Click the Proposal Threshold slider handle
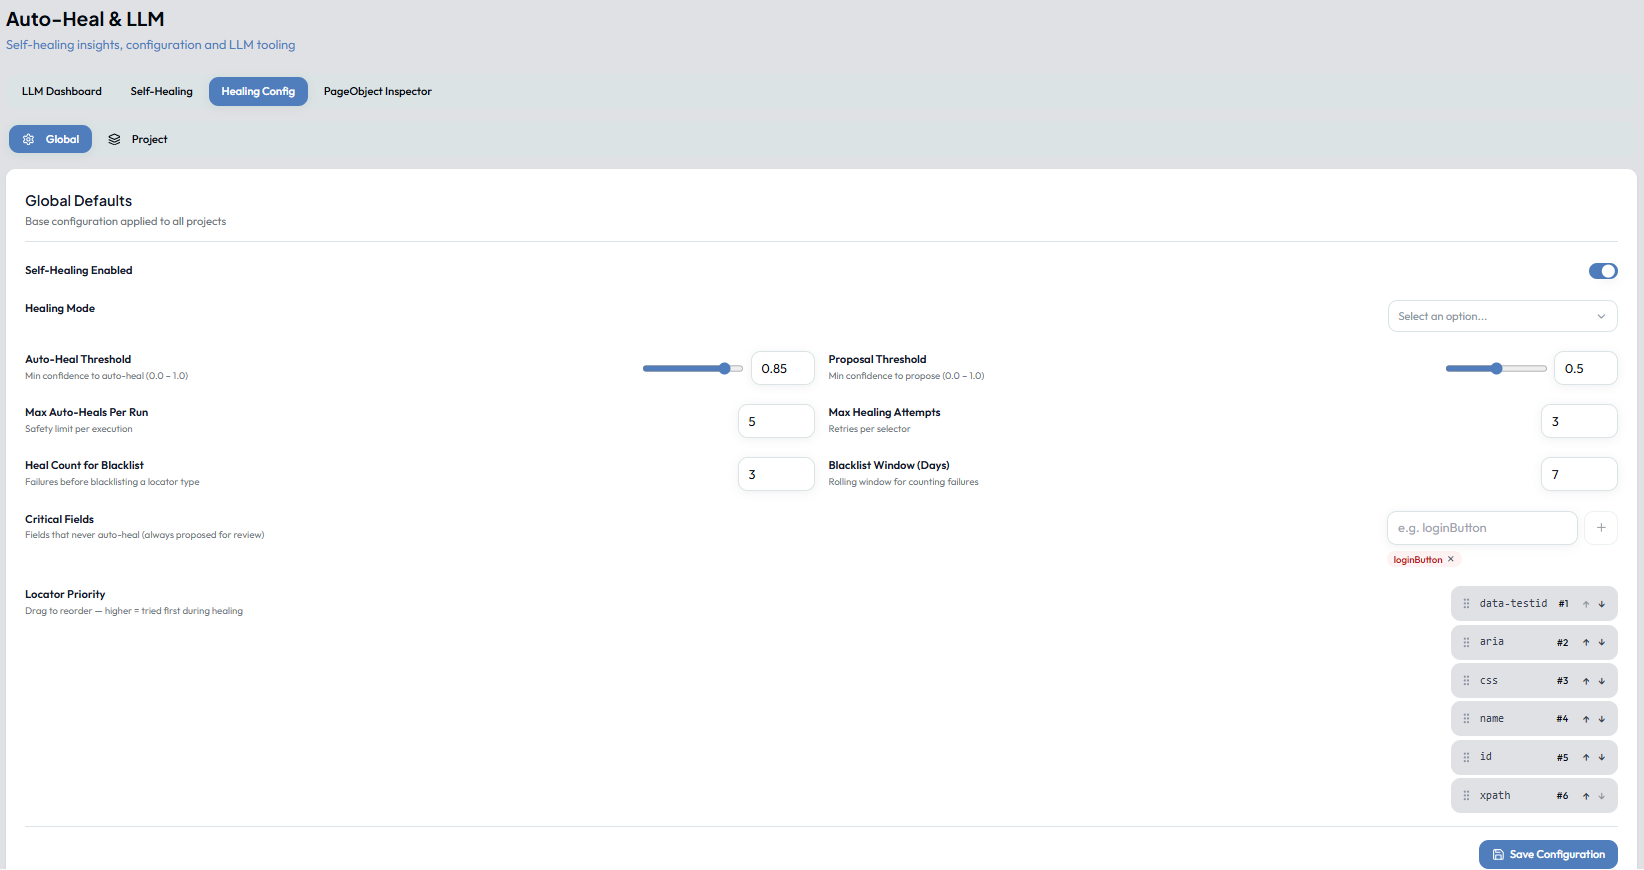The width and height of the screenshot is (1644, 870). point(1497,369)
